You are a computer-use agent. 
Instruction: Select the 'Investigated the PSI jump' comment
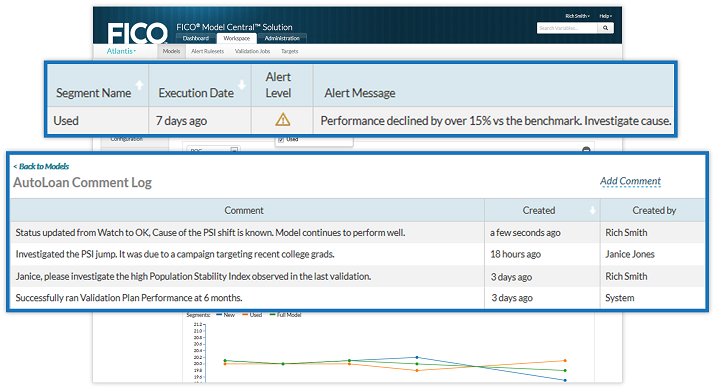click(x=175, y=254)
